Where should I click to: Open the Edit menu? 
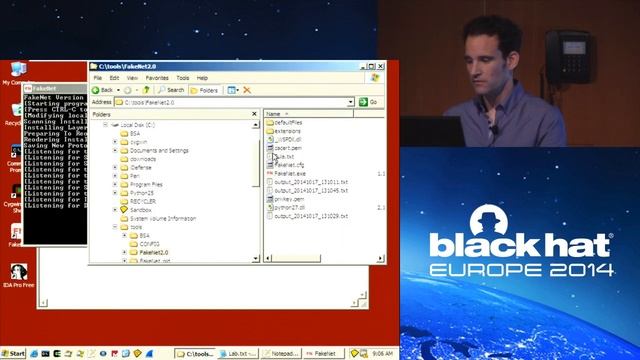point(114,78)
